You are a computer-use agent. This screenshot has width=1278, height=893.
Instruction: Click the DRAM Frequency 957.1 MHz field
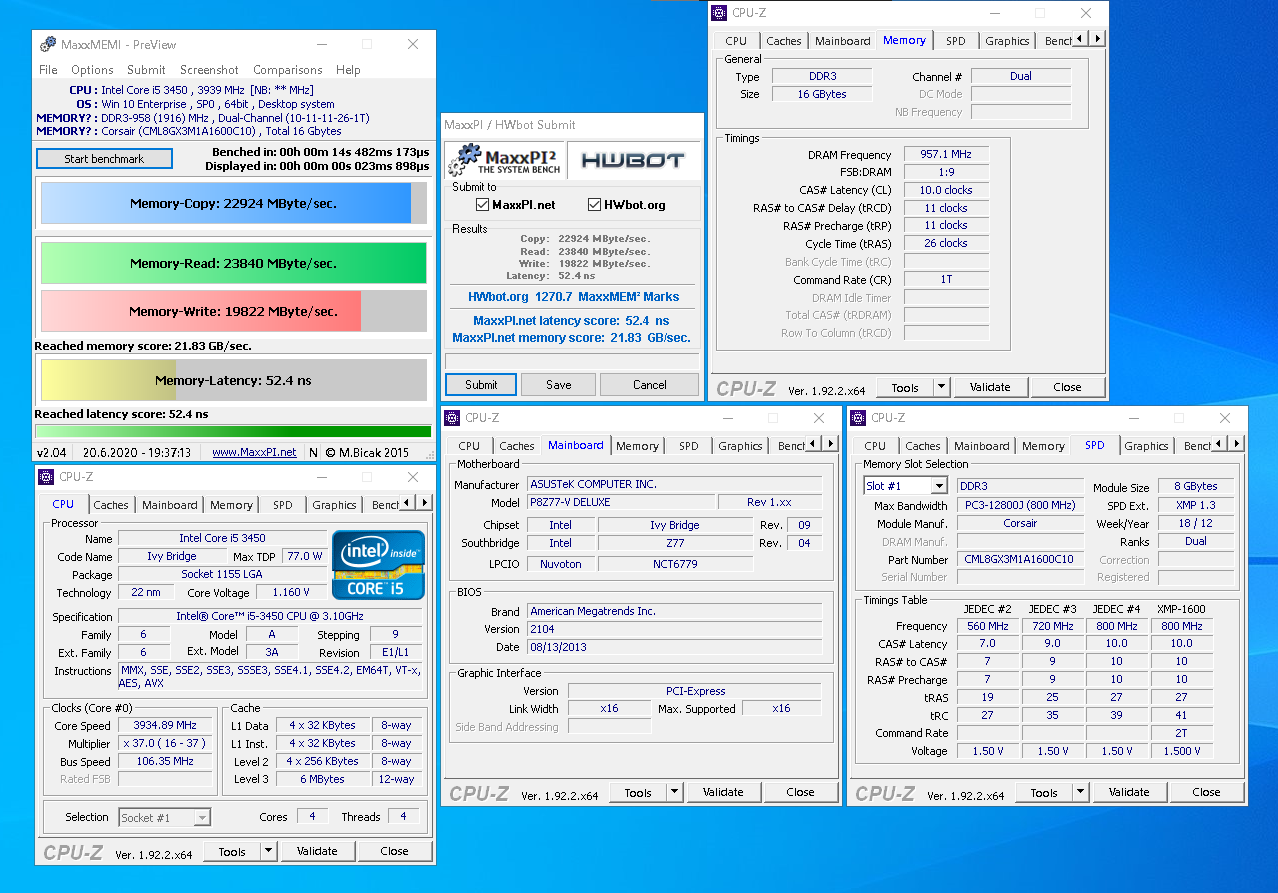click(945, 155)
